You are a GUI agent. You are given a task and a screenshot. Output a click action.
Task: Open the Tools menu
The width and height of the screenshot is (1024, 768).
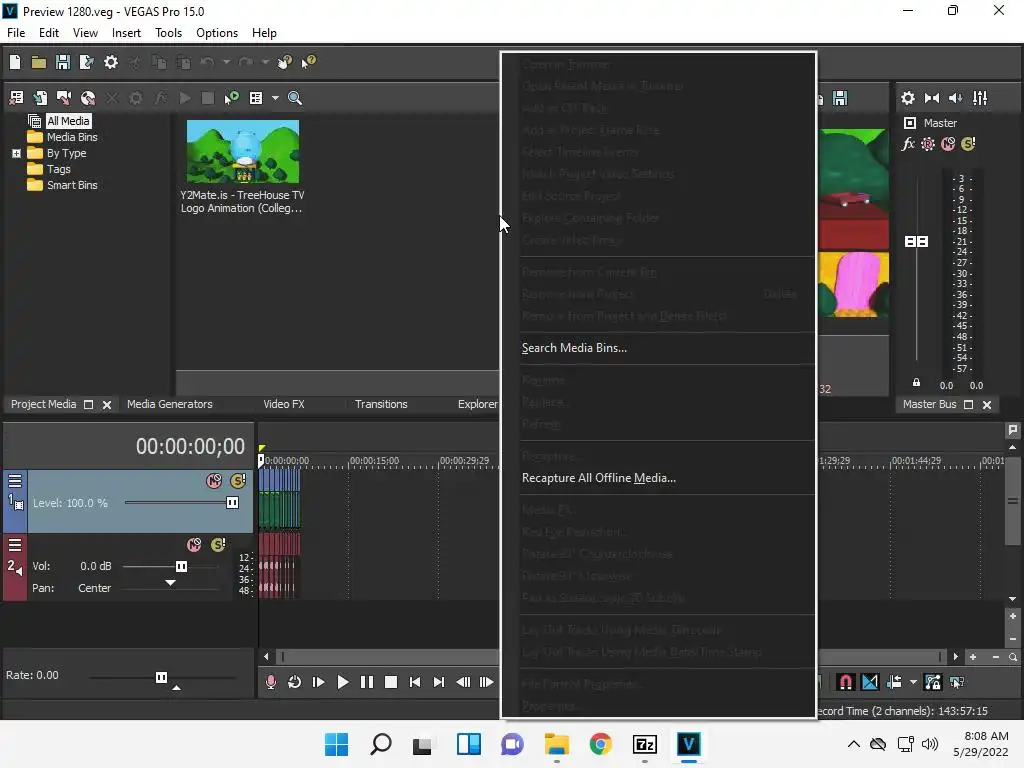tap(168, 33)
